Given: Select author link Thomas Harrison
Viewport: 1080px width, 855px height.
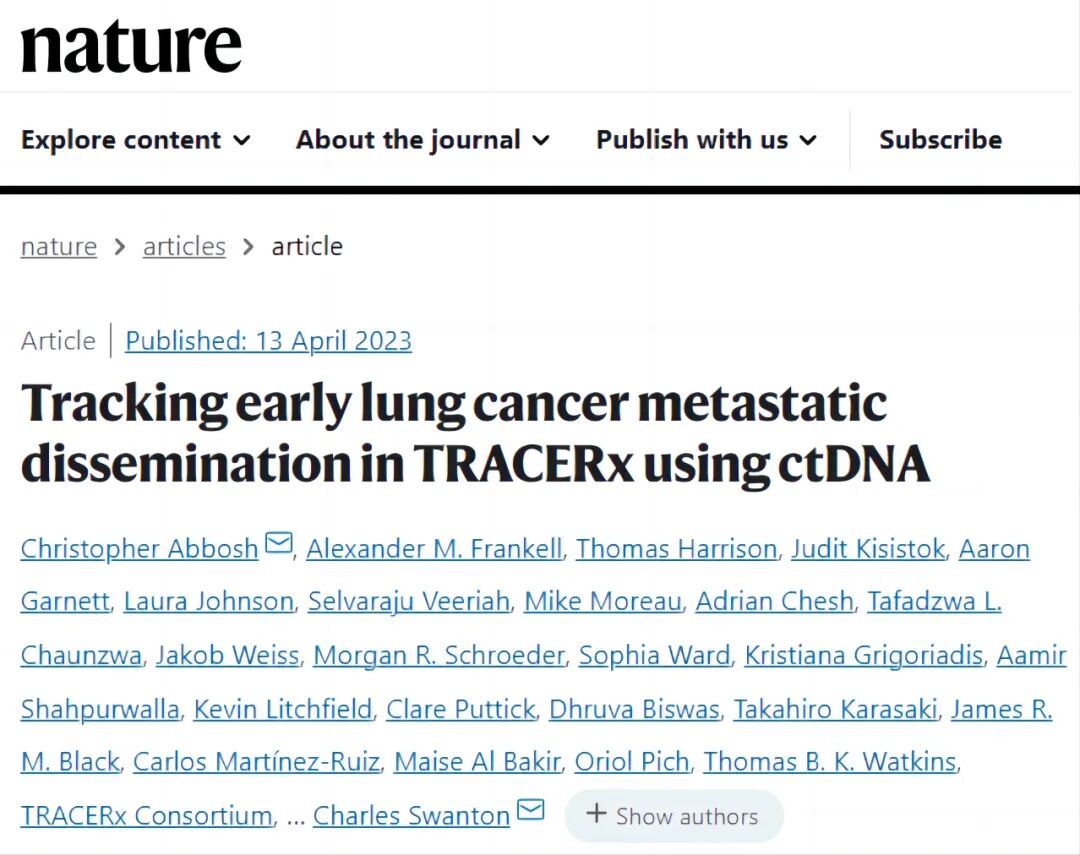Looking at the screenshot, I should (x=676, y=549).
